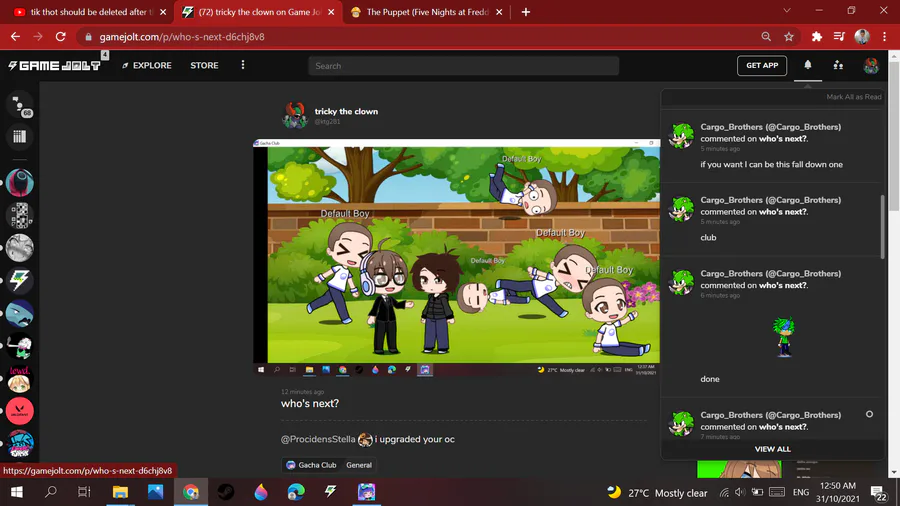Open the Gacha Club screenshot image
Viewport: 900px width, 506px height.
[457, 258]
